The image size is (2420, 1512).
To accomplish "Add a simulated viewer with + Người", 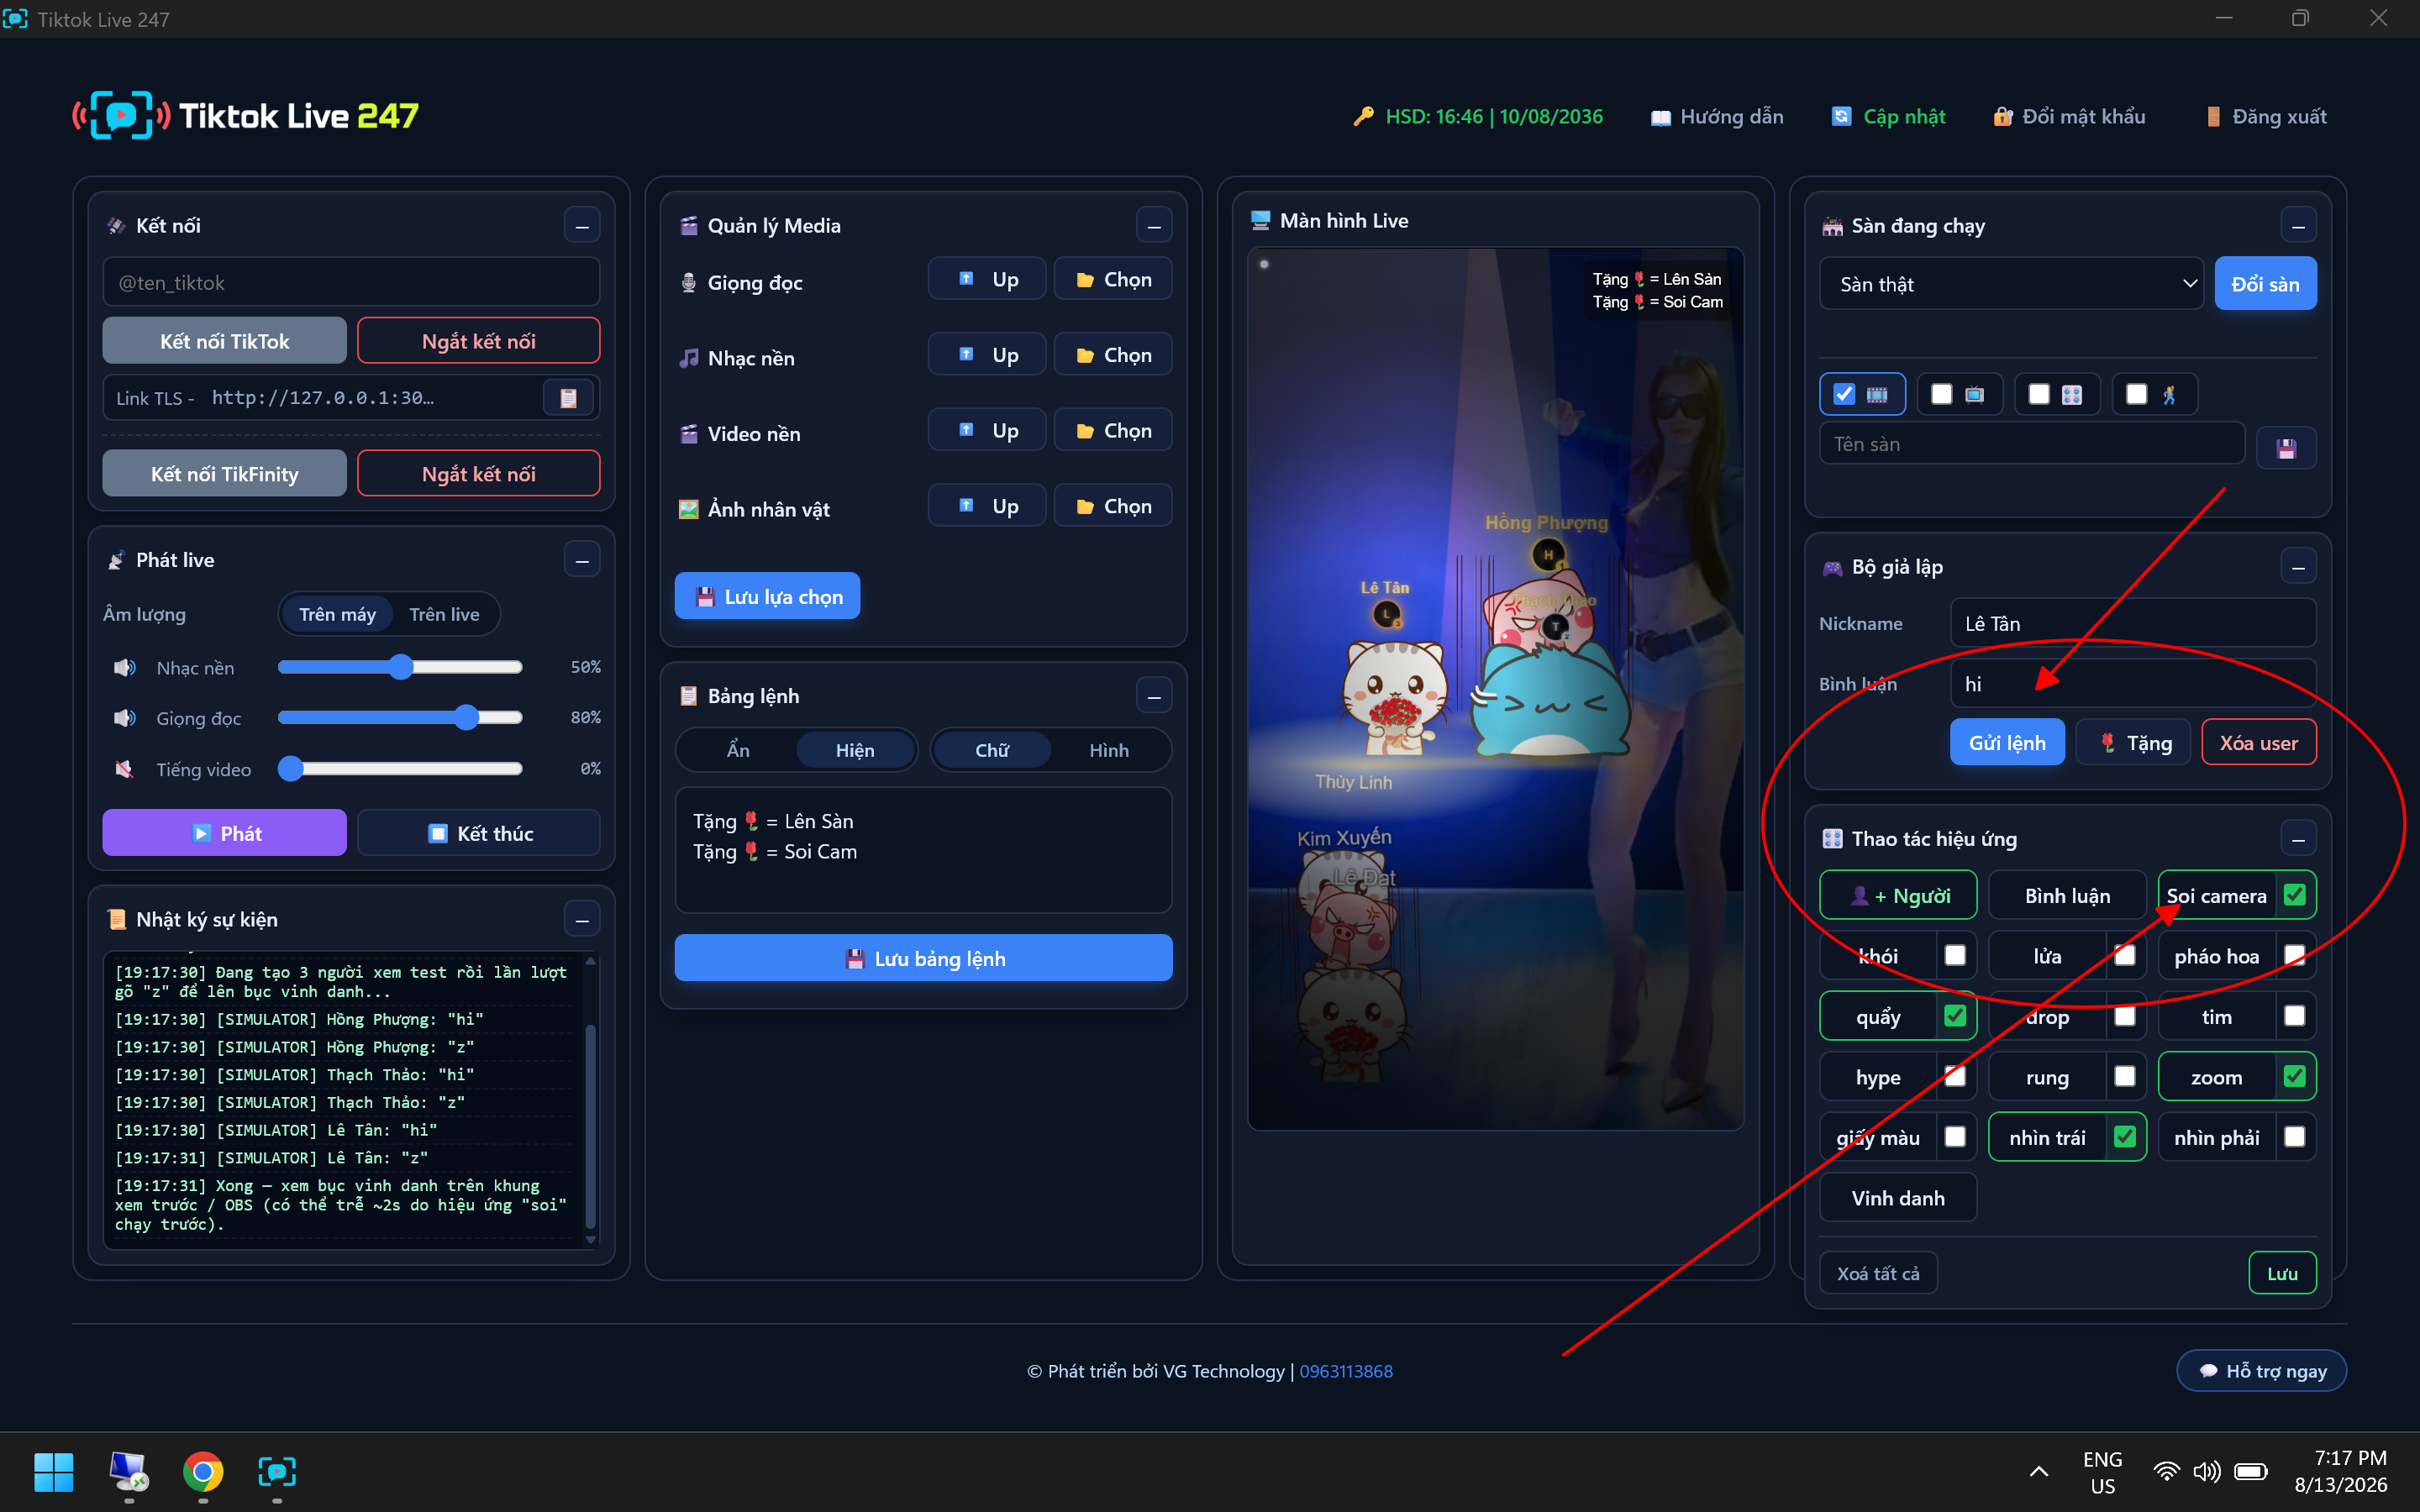I will point(1898,896).
